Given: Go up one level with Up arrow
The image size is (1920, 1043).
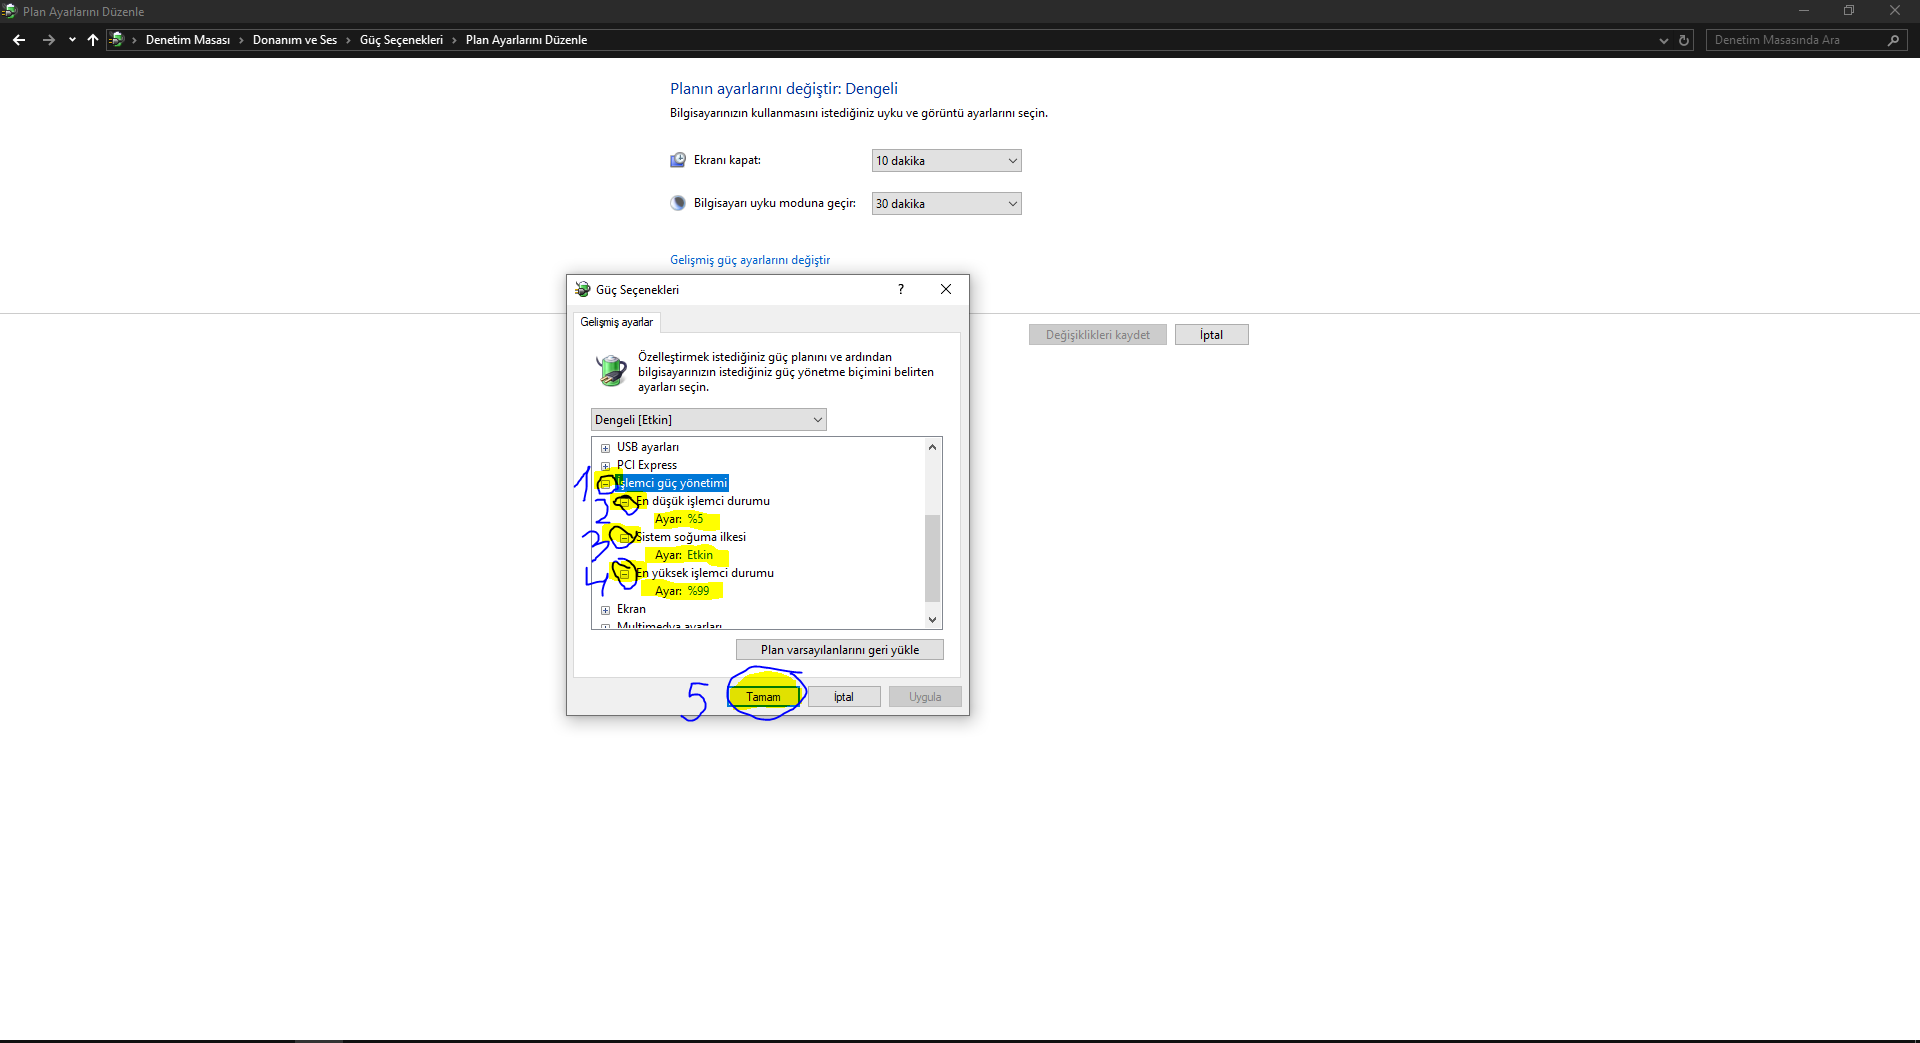Looking at the screenshot, I should pos(93,40).
